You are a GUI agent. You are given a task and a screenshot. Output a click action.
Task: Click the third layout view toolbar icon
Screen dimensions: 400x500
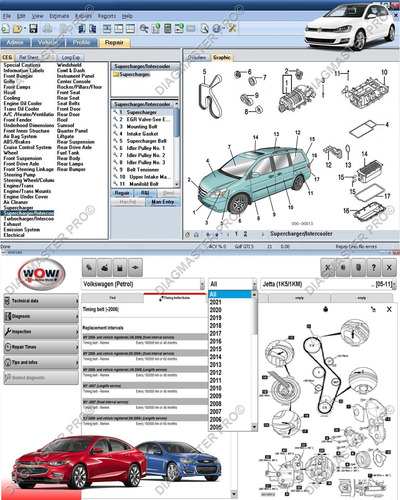[x=130, y=29]
